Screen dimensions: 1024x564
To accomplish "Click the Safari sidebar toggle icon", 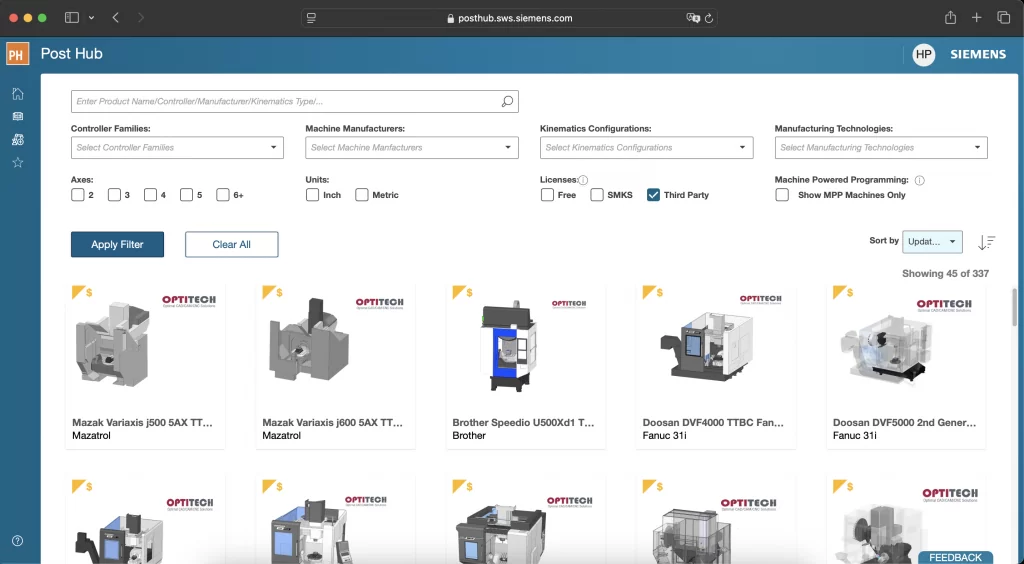I will click(x=72, y=18).
